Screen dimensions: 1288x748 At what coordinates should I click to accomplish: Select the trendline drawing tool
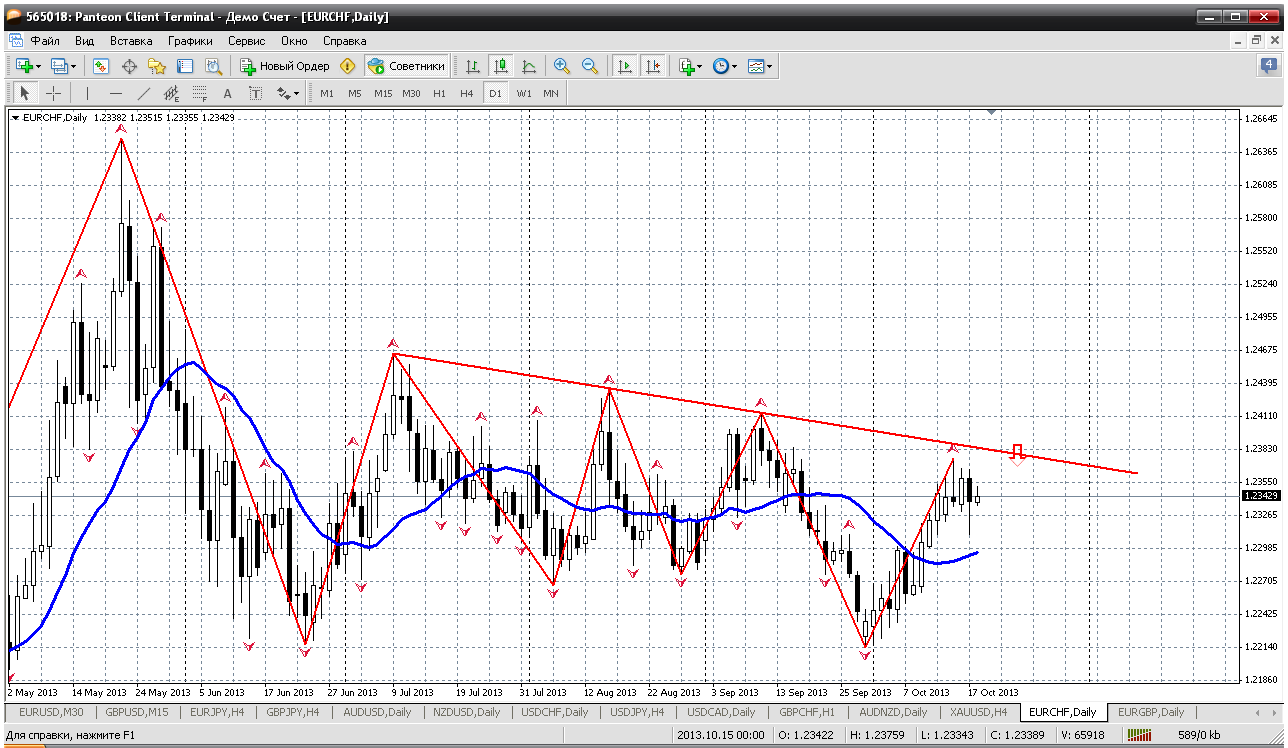(143, 93)
